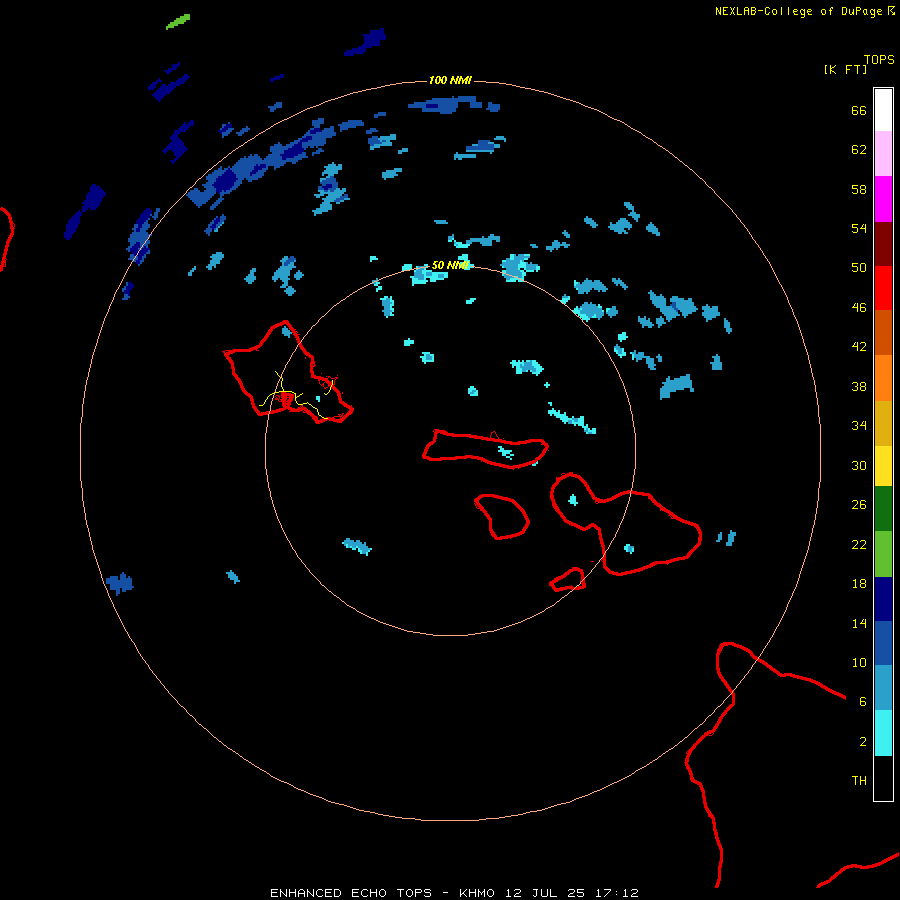Click the dark red maroon legend swatch
The width and height of the screenshot is (900, 900).
(883, 243)
